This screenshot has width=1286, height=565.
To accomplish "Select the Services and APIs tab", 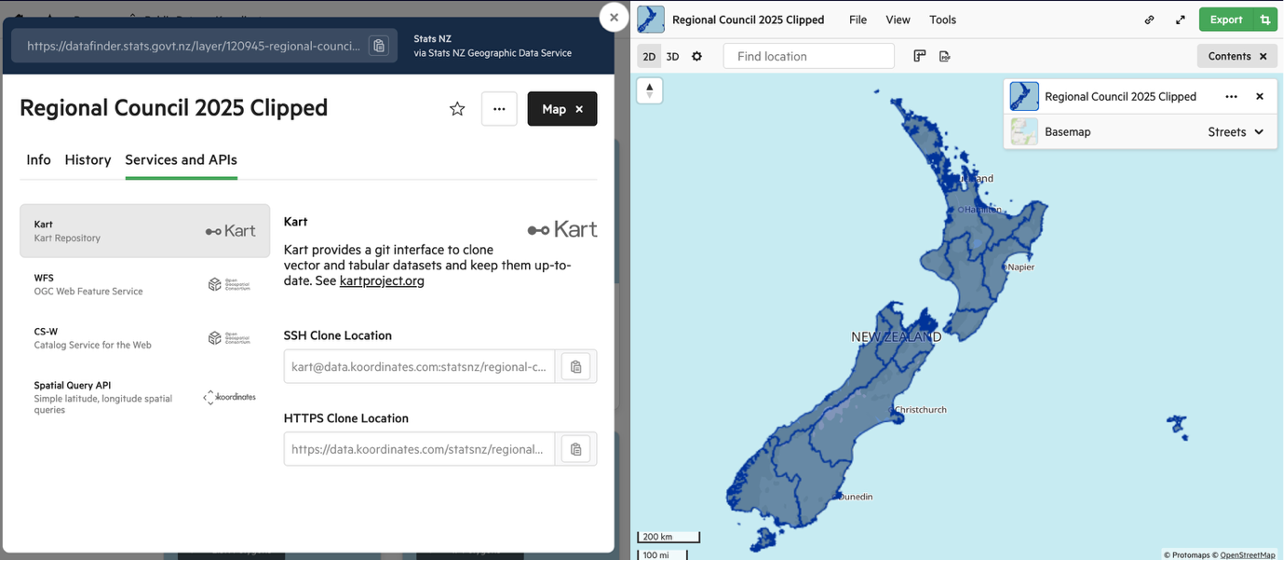I will point(181,160).
